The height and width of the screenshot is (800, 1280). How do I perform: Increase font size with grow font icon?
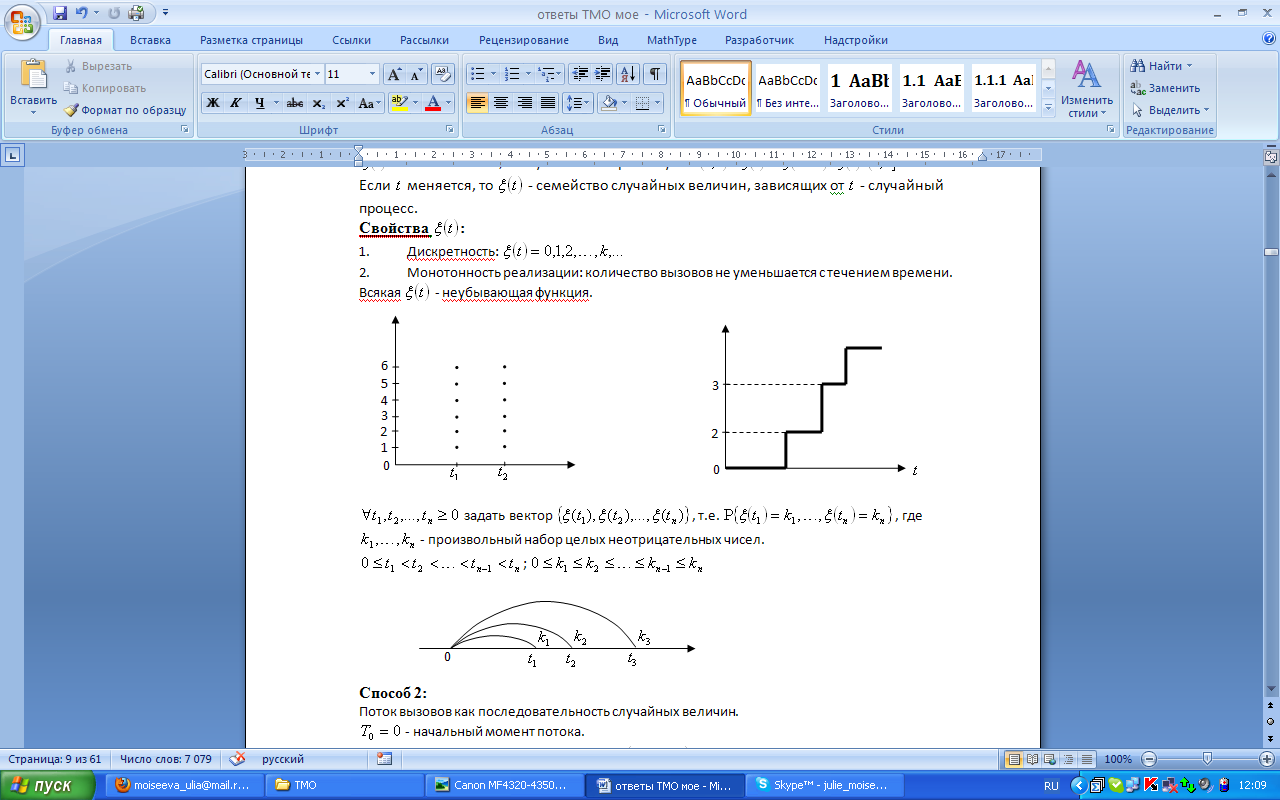tap(394, 74)
